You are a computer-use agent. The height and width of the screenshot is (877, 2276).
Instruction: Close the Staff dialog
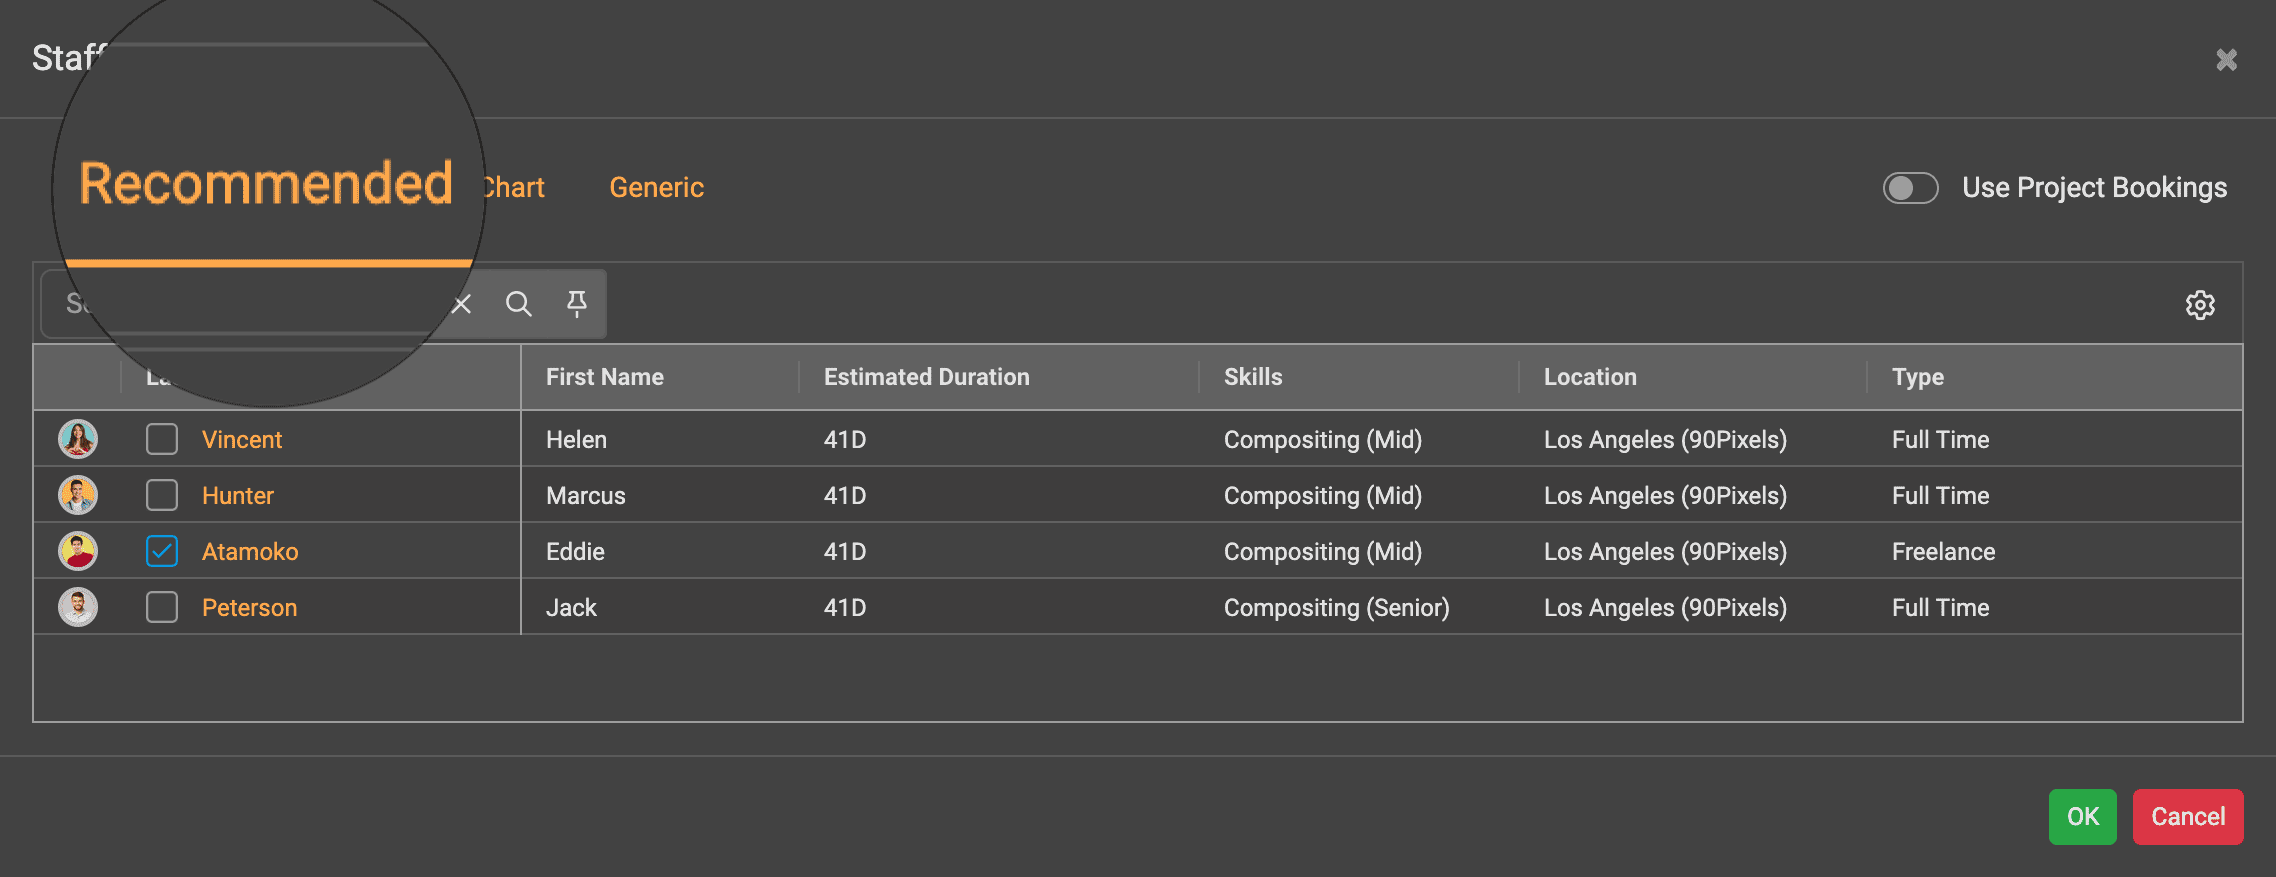pos(2226,60)
